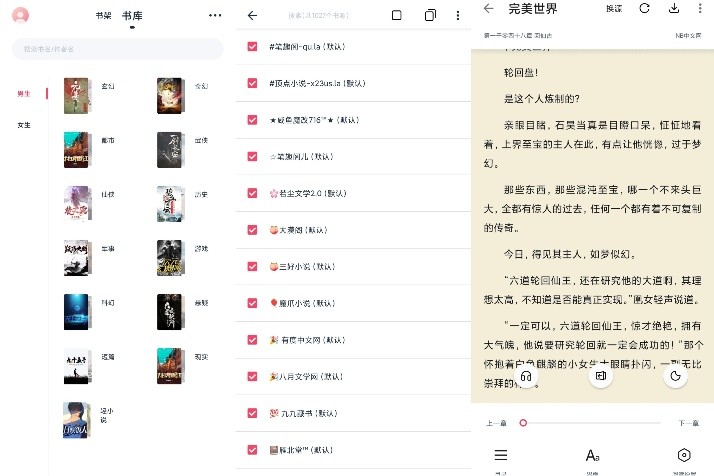Screen dimensions: 714x476
Task: Open the hexagon settings icon in reader
Action: 684,455
